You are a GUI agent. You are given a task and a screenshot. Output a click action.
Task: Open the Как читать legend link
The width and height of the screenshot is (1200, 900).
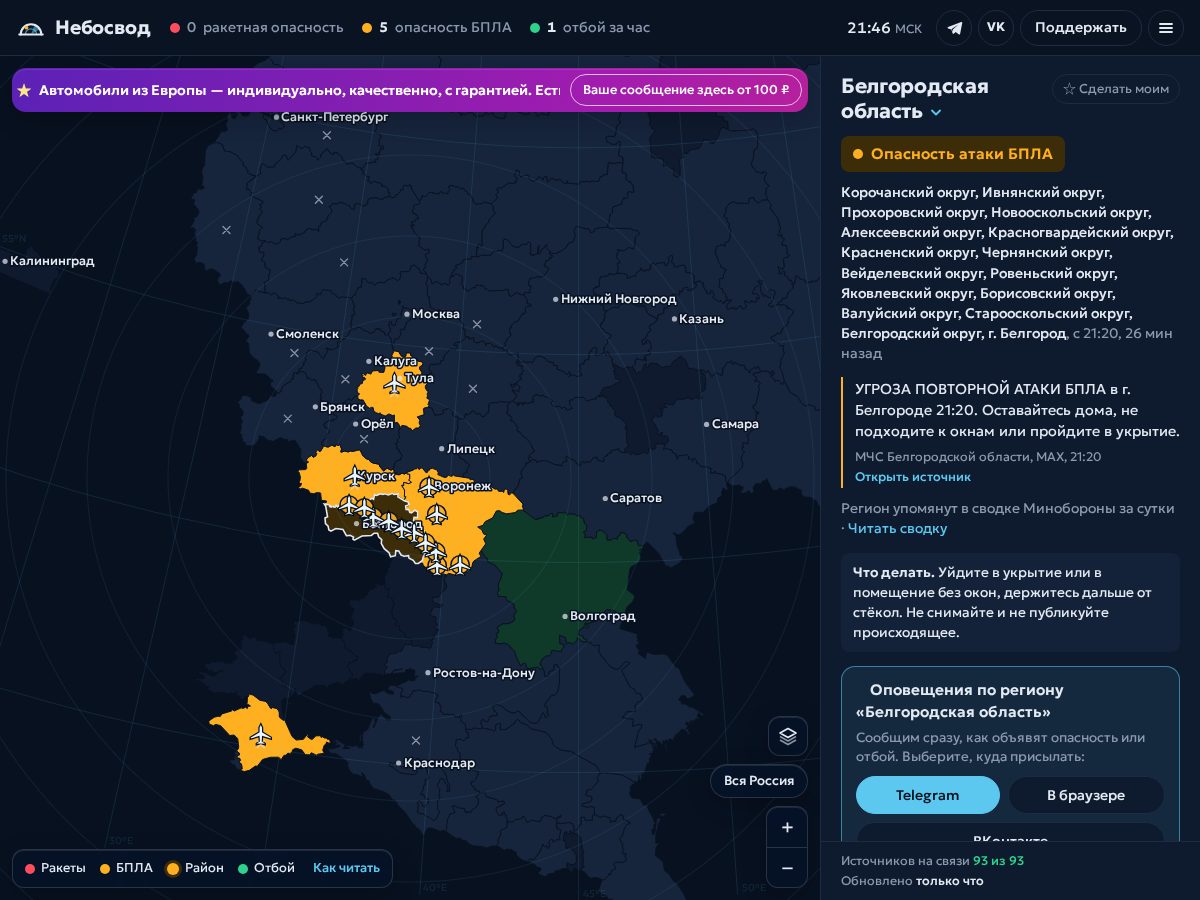pyautogui.click(x=346, y=868)
